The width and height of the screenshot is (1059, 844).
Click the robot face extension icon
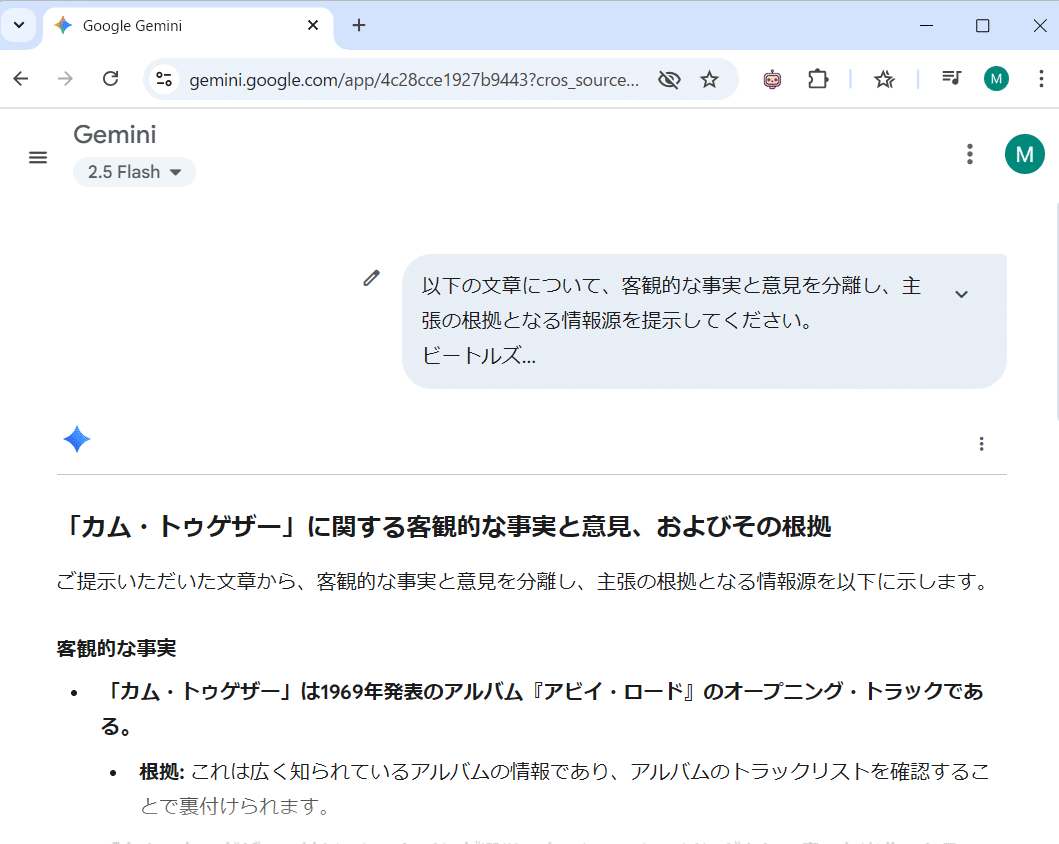coord(772,78)
